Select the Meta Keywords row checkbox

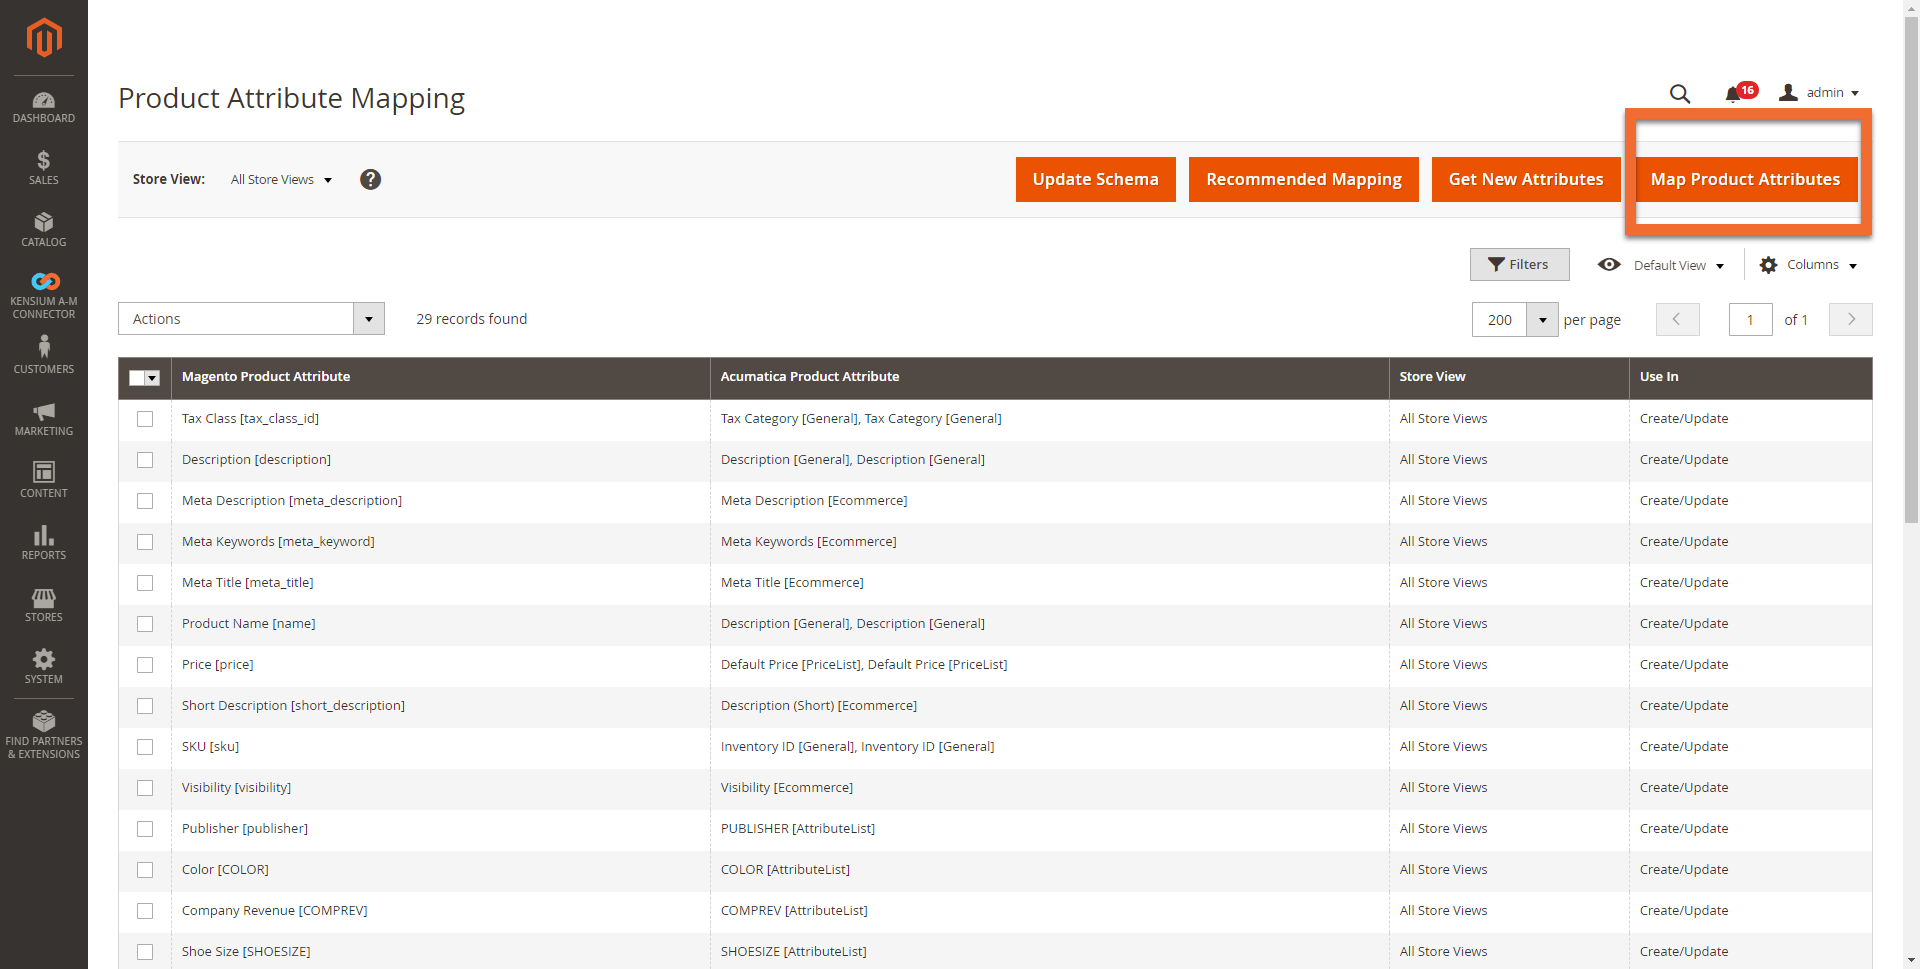pos(145,542)
